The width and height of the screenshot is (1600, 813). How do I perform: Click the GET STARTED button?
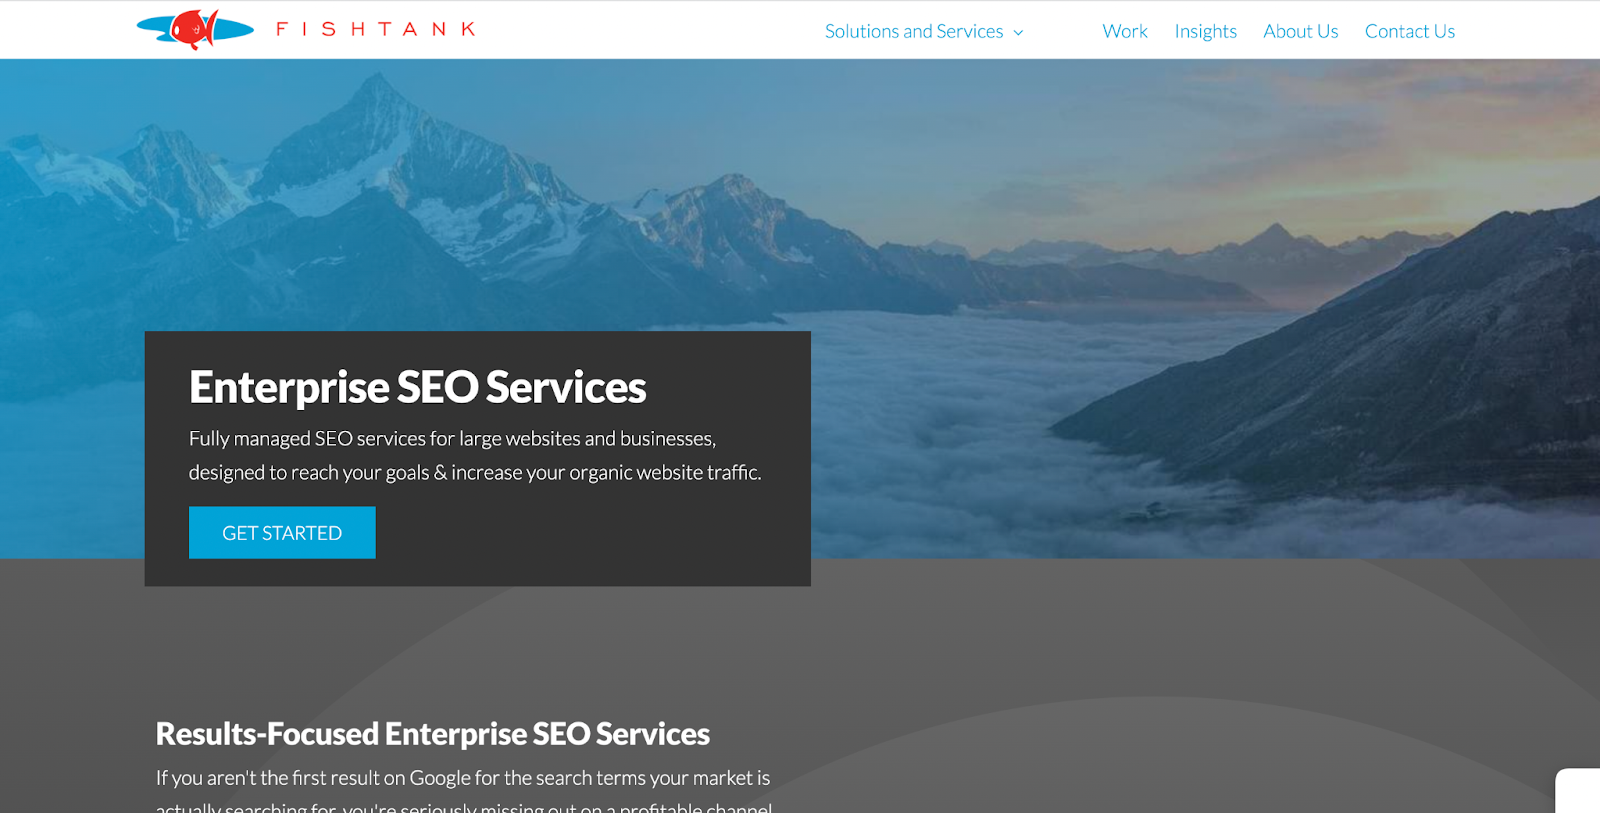(x=282, y=532)
